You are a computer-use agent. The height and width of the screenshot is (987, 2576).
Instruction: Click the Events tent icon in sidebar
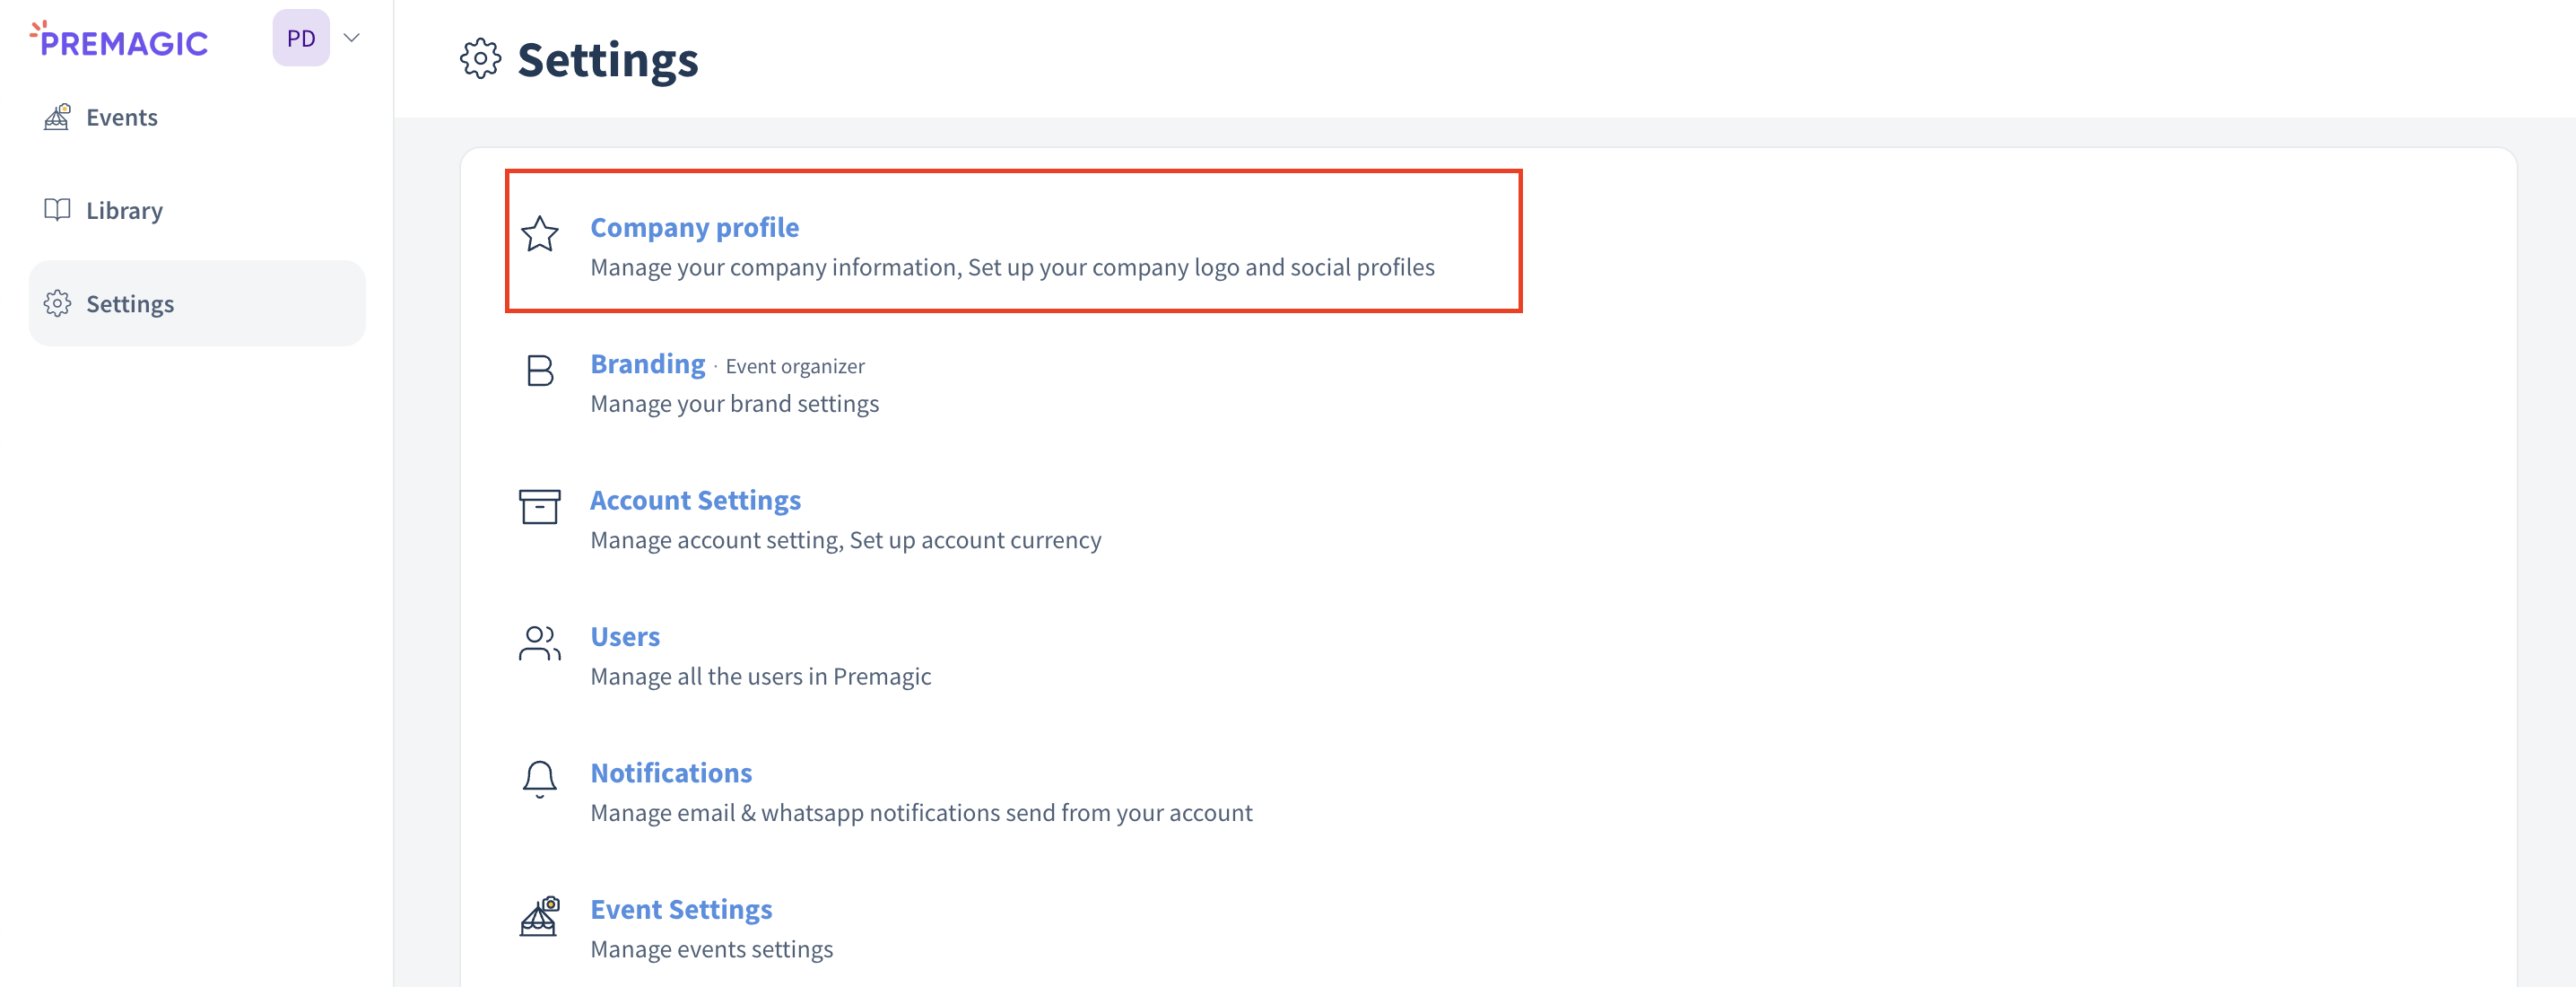pos(57,117)
